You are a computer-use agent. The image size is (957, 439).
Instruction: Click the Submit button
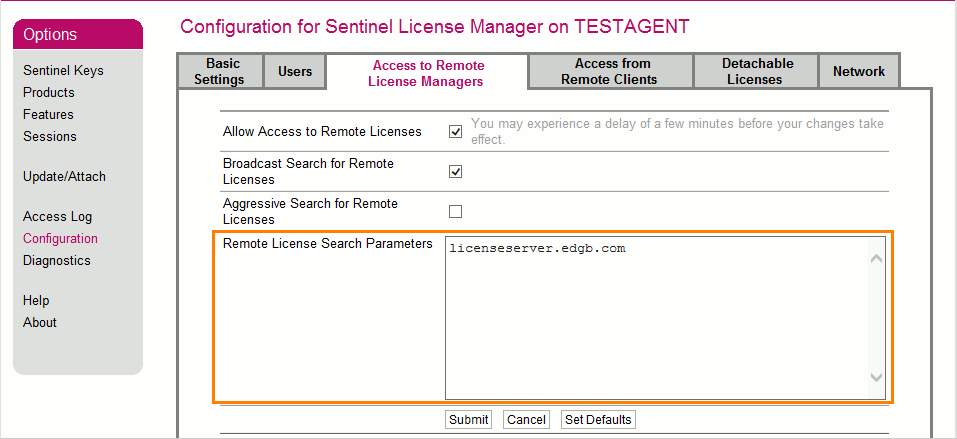point(468,420)
